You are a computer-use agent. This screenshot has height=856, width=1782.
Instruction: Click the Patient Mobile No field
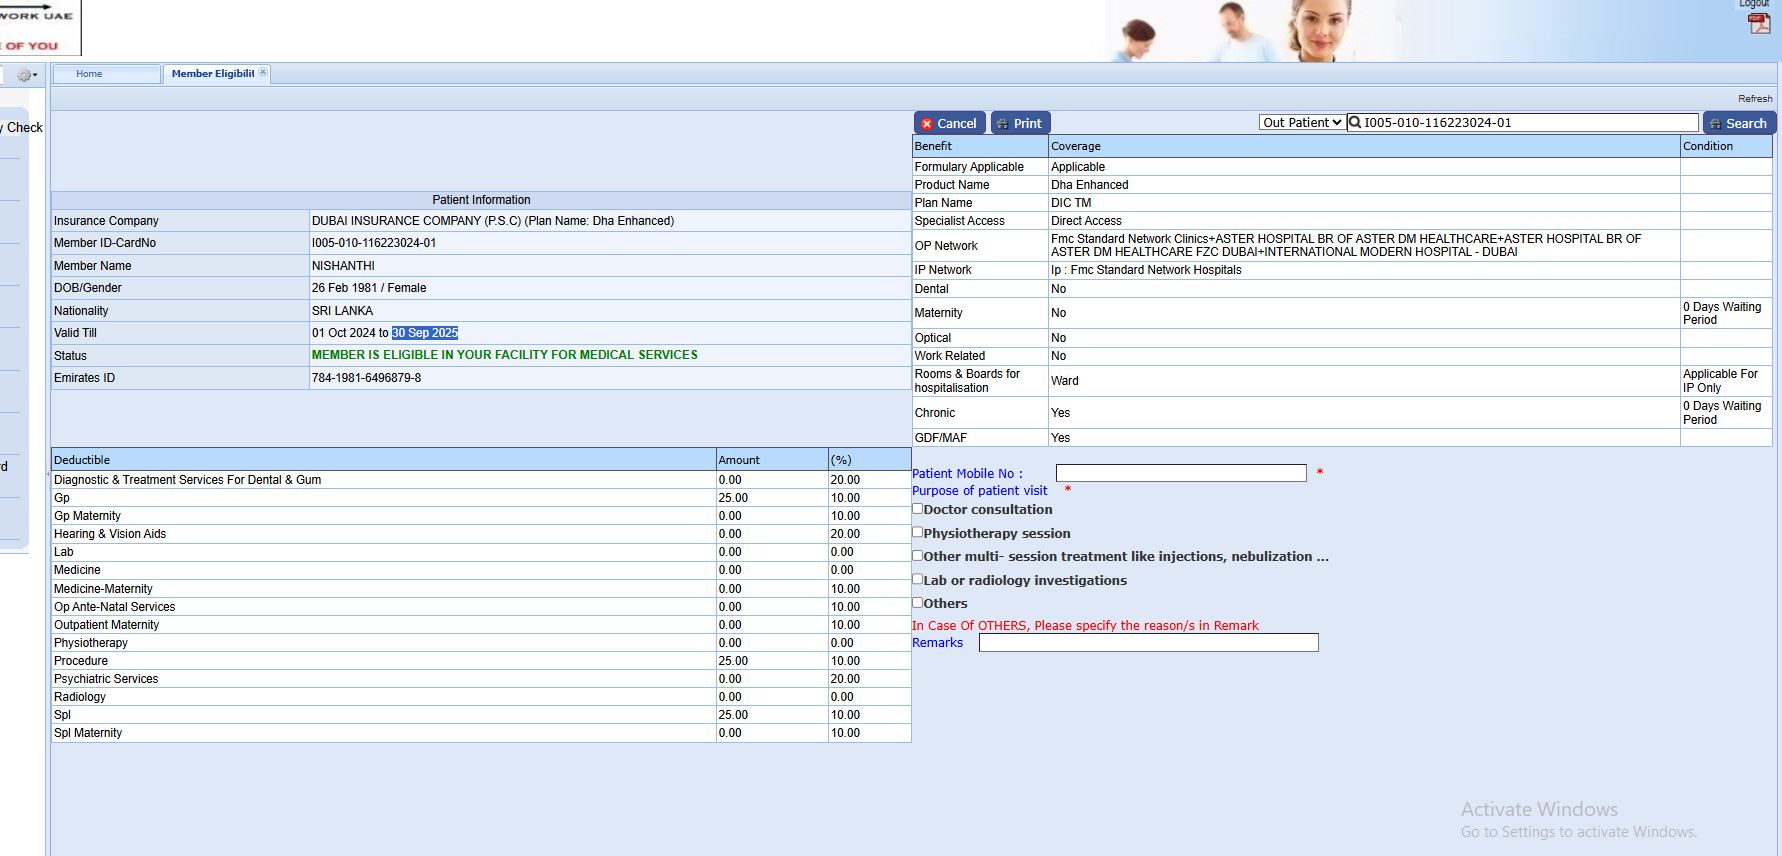[x=1180, y=473]
